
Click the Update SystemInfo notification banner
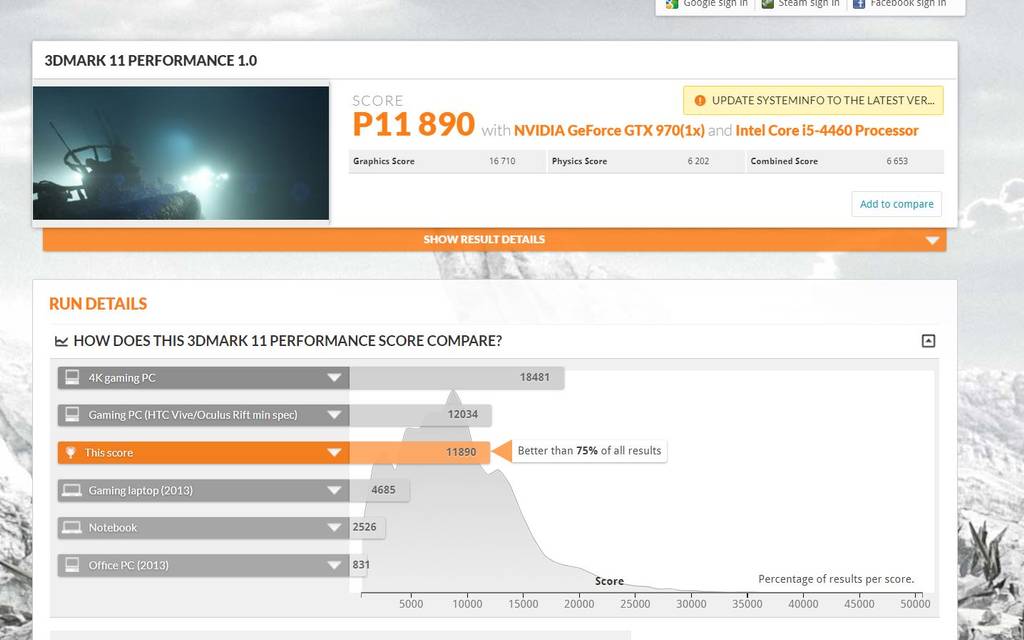pyautogui.click(x=813, y=101)
